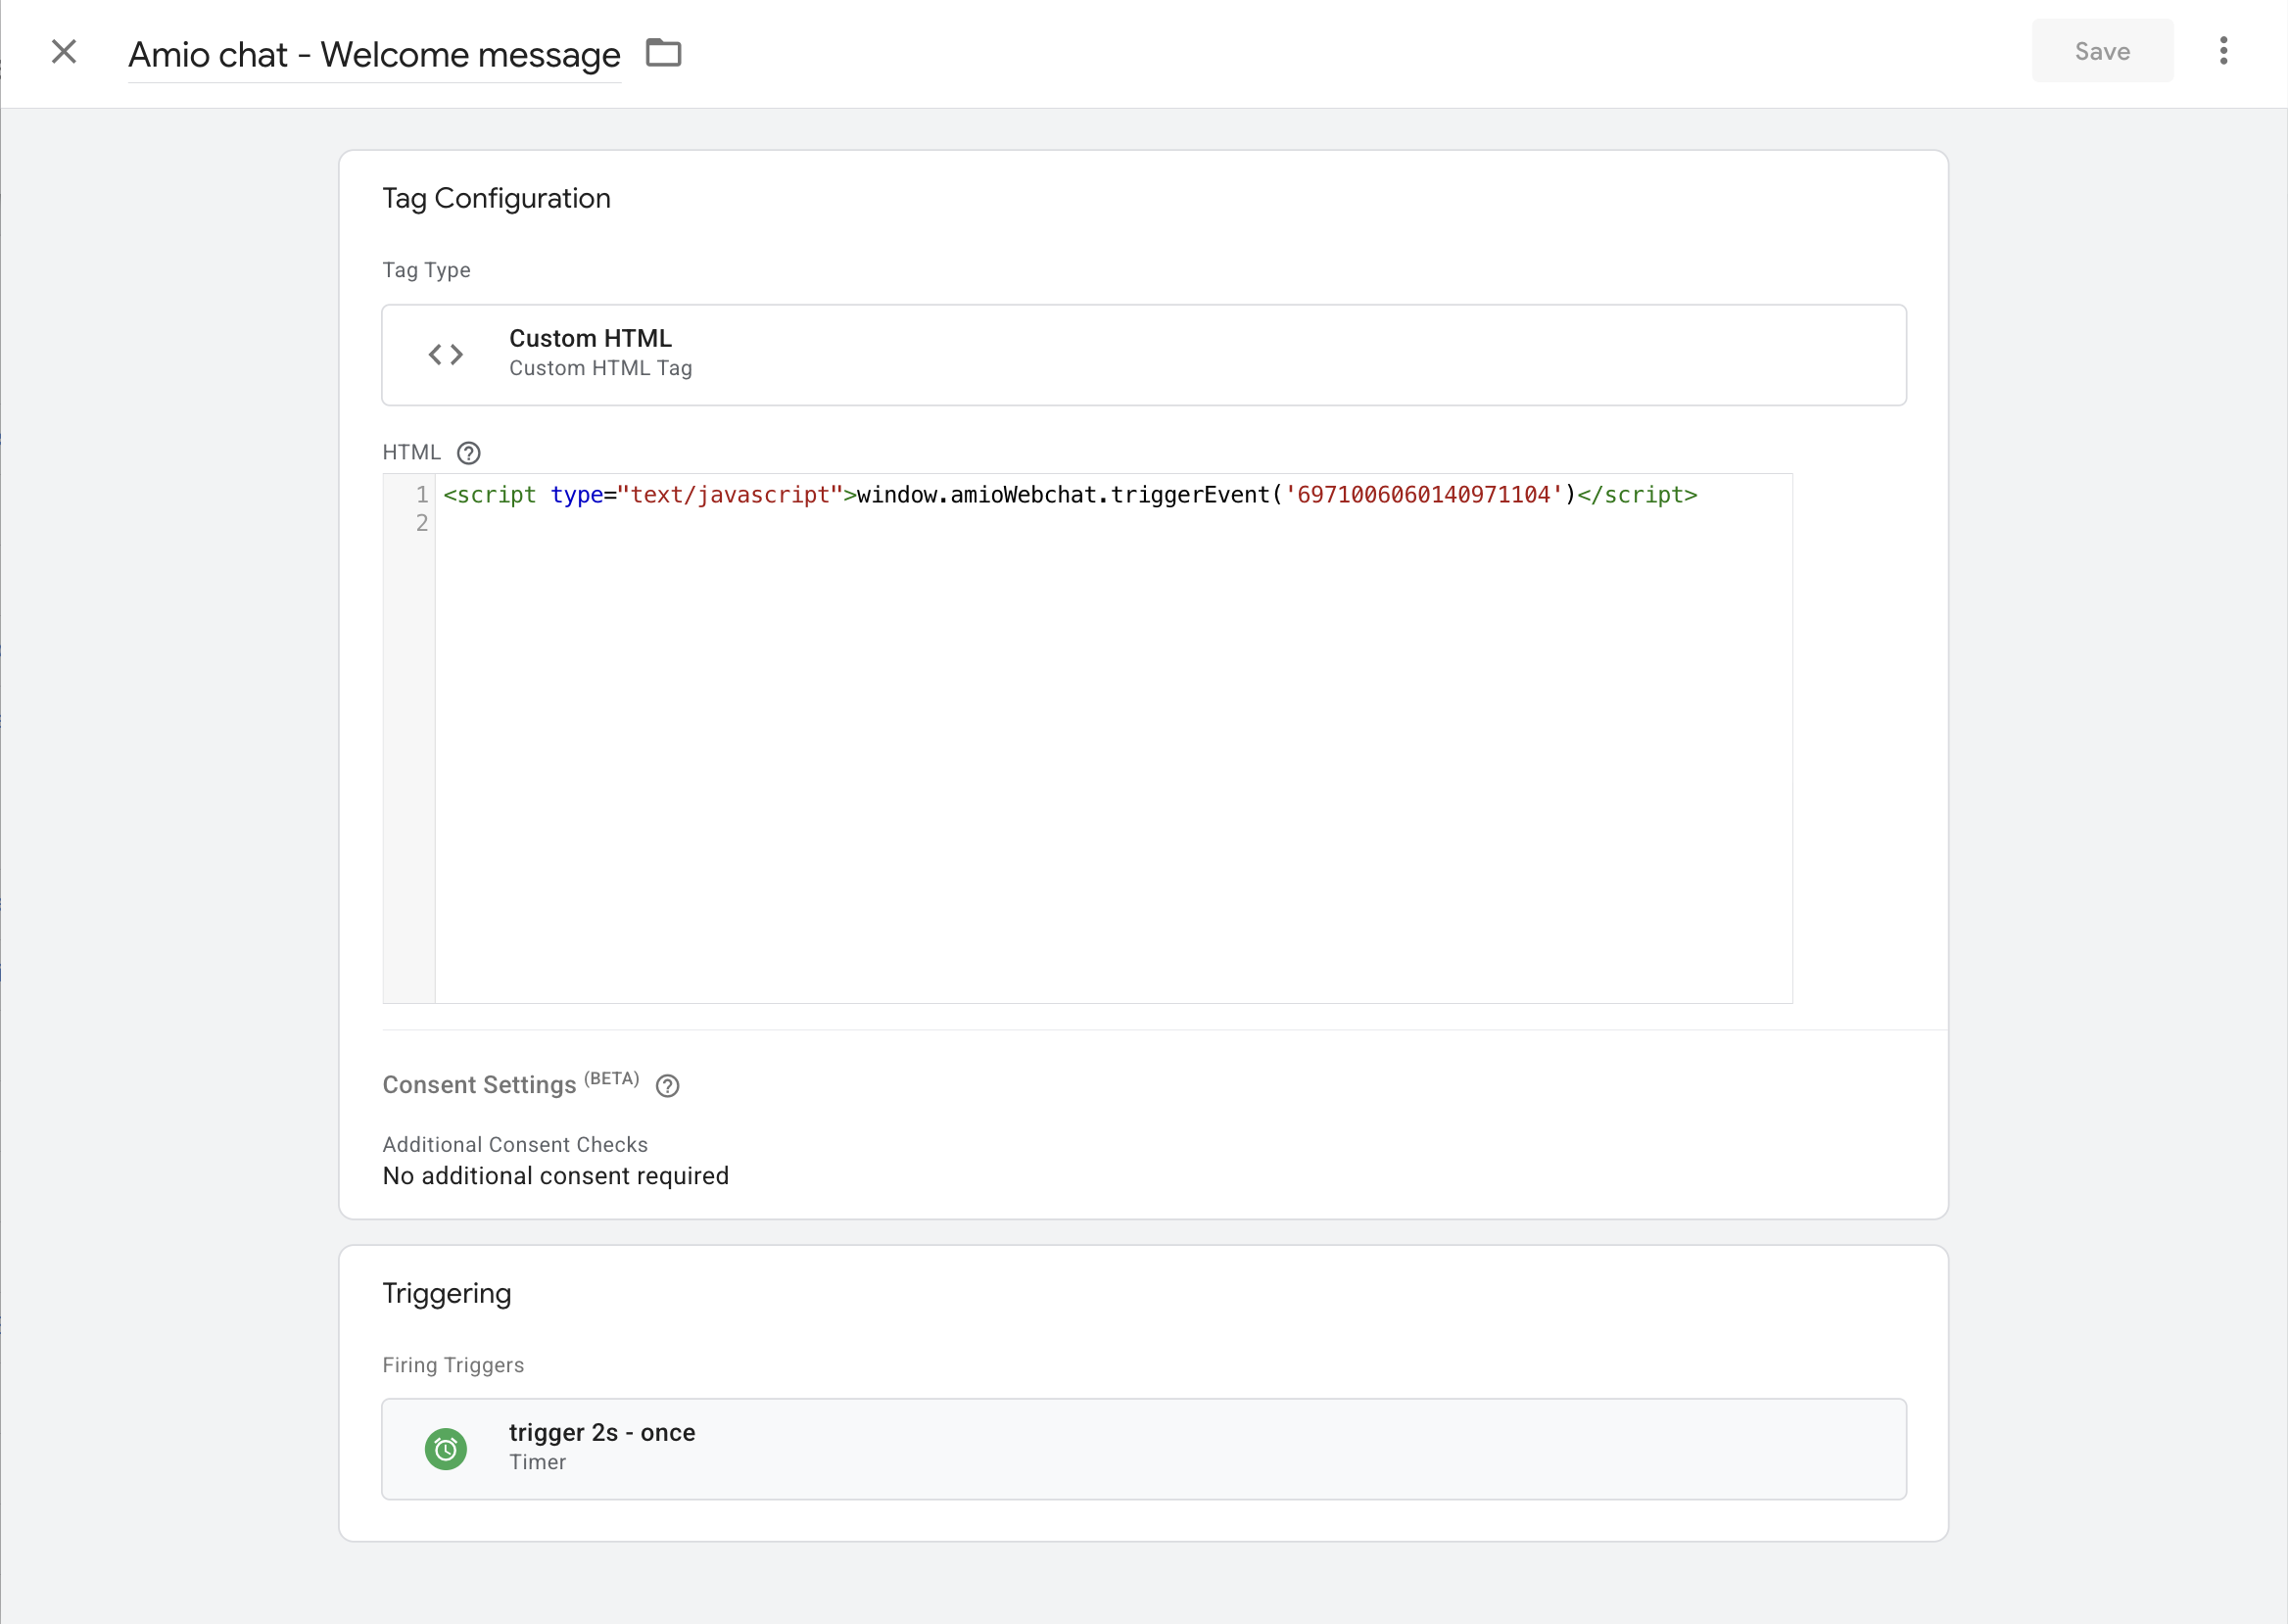Click the Additional Consent Checks label
The image size is (2288, 1624).
514,1145
